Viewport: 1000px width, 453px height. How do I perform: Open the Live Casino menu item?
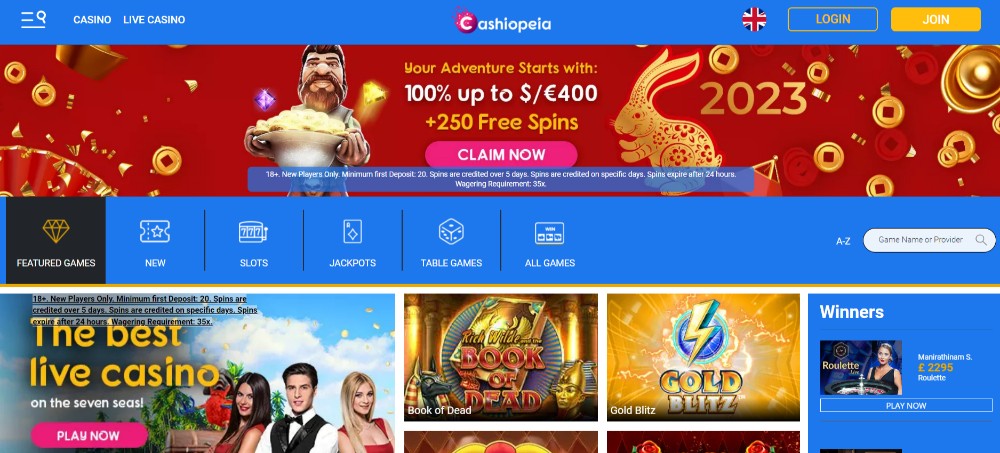tap(154, 20)
